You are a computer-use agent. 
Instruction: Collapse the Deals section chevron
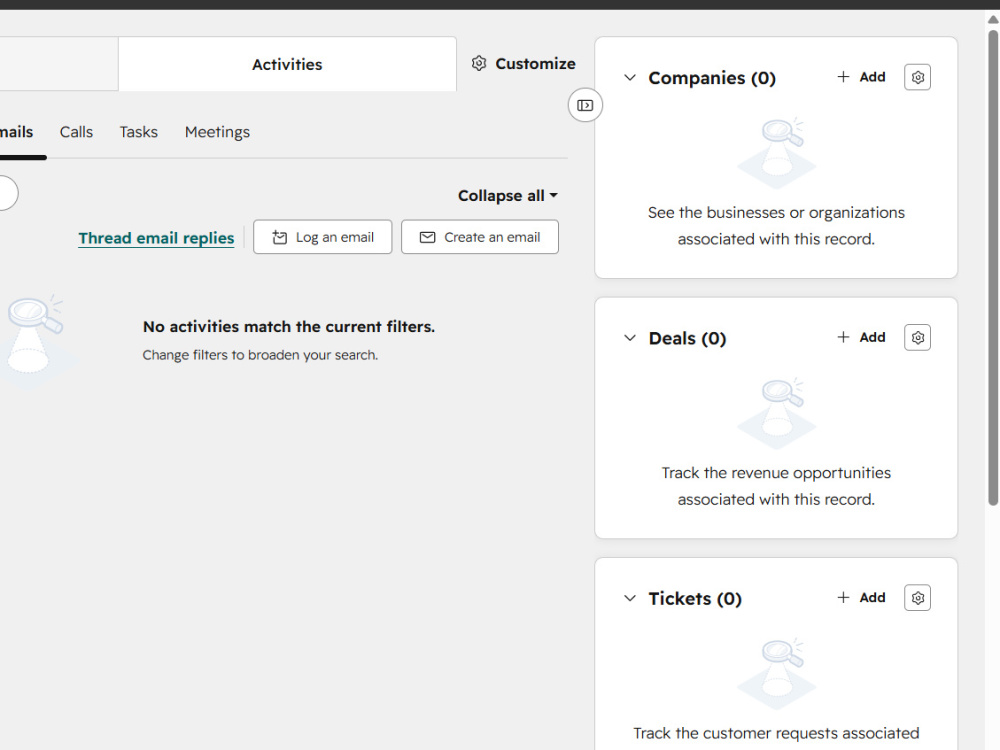point(629,338)
